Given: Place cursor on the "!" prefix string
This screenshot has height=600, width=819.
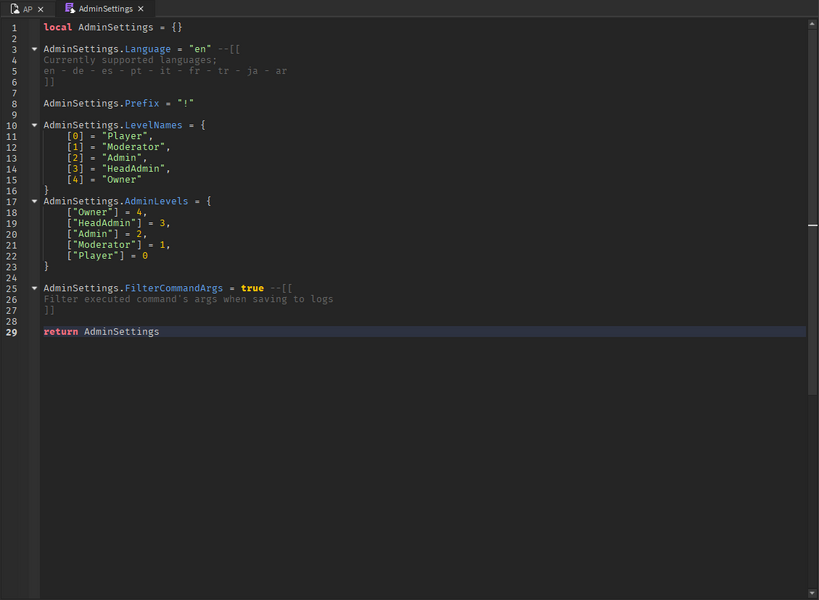Looking at the screenshot, I should (x=184, y=103).
